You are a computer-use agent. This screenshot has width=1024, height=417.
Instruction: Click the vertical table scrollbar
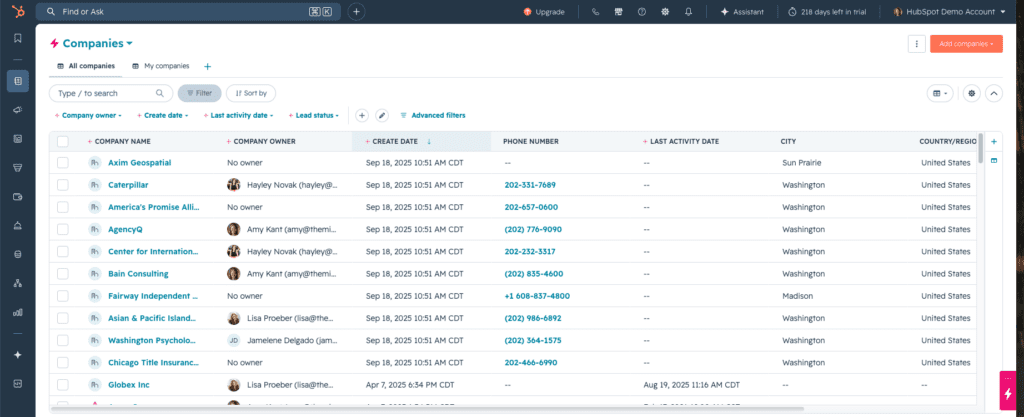980,149
